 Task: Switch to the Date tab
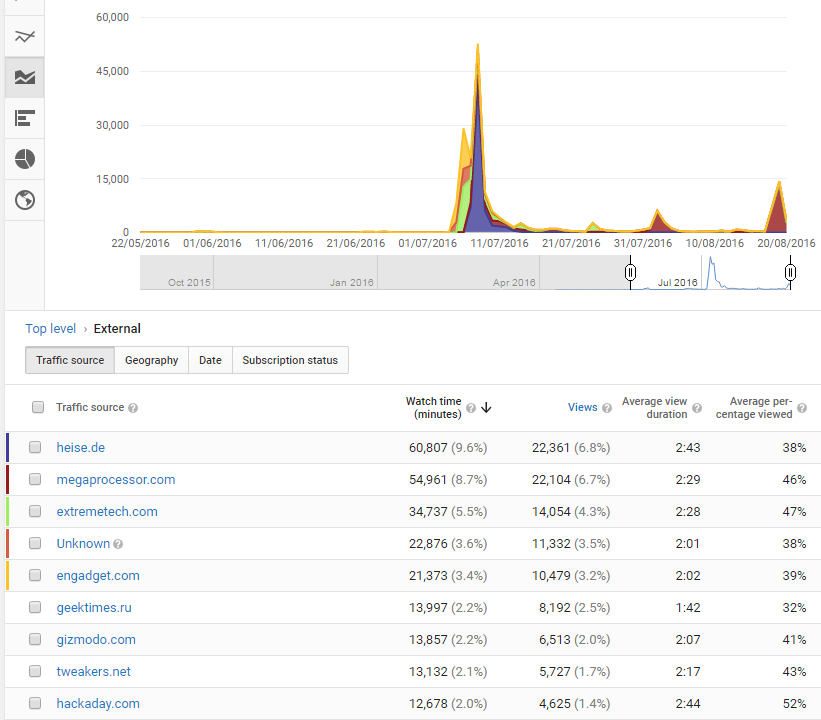tap(210, 360)
